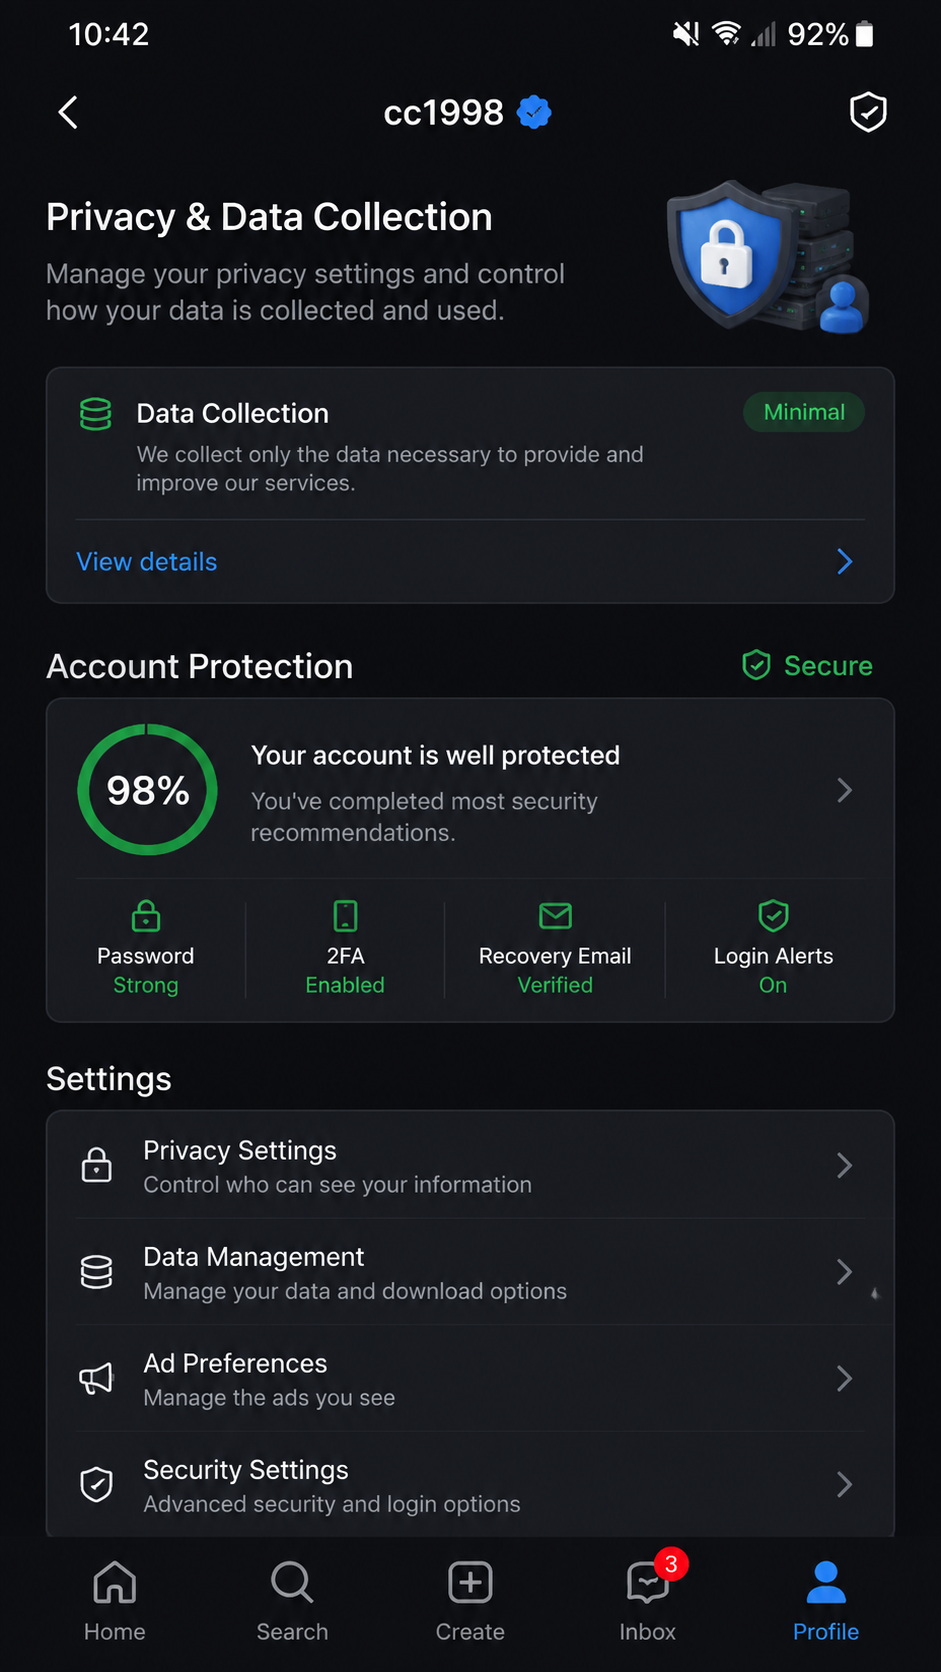Switch to the Inbox tab

point(648,1602)
